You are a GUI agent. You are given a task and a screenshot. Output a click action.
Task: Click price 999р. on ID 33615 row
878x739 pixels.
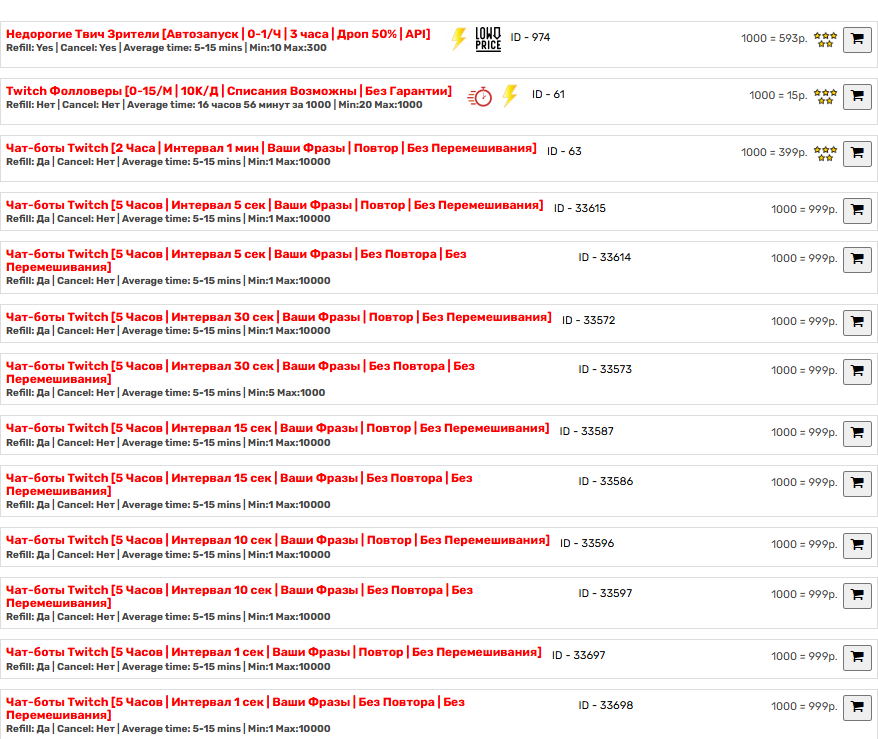tap(804, 209)
